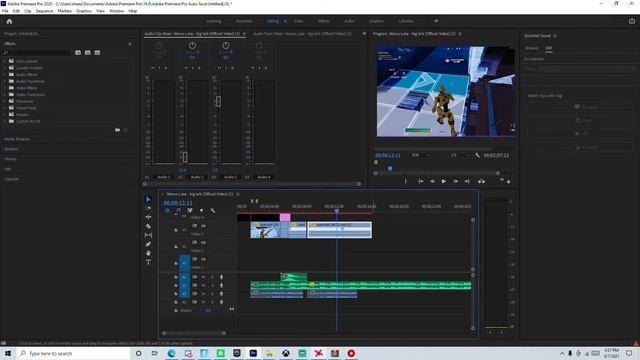Image resolution: width=640 pixels, height=360 pixels.
Task: Open the Media Browser panel
Action: [17, 139]
